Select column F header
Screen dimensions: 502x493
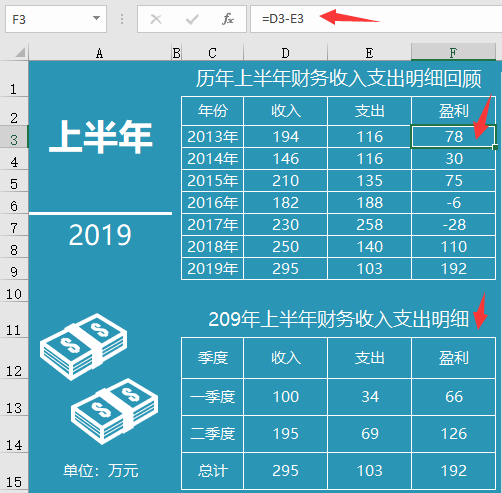(453, 52)
